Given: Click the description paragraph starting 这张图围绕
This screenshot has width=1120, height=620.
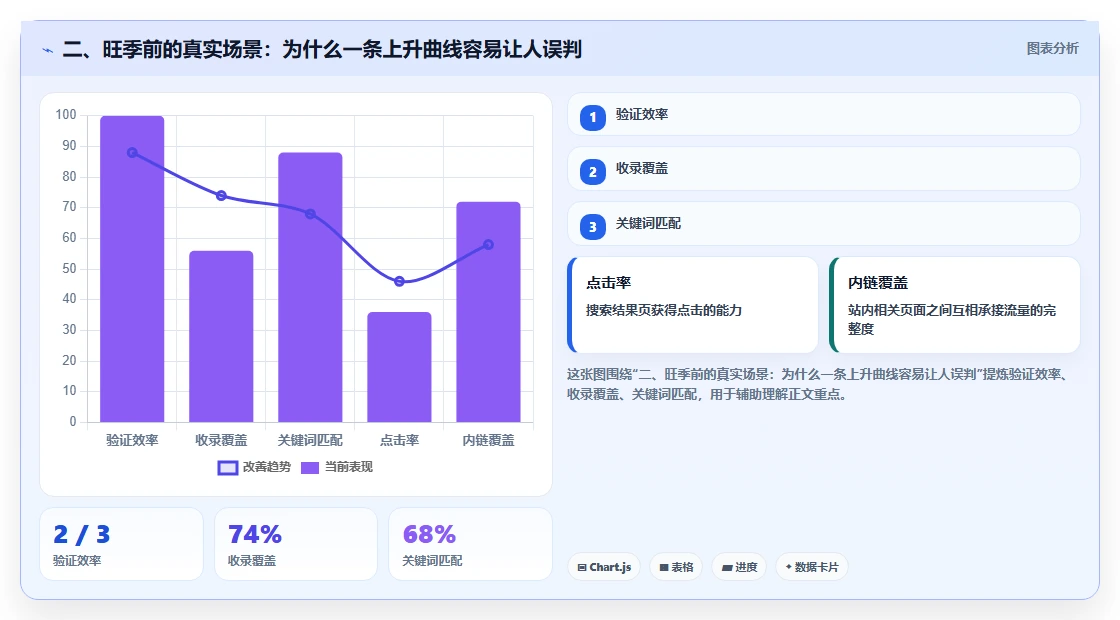Looking at the screenshot, I should click(x=820, y=384).
